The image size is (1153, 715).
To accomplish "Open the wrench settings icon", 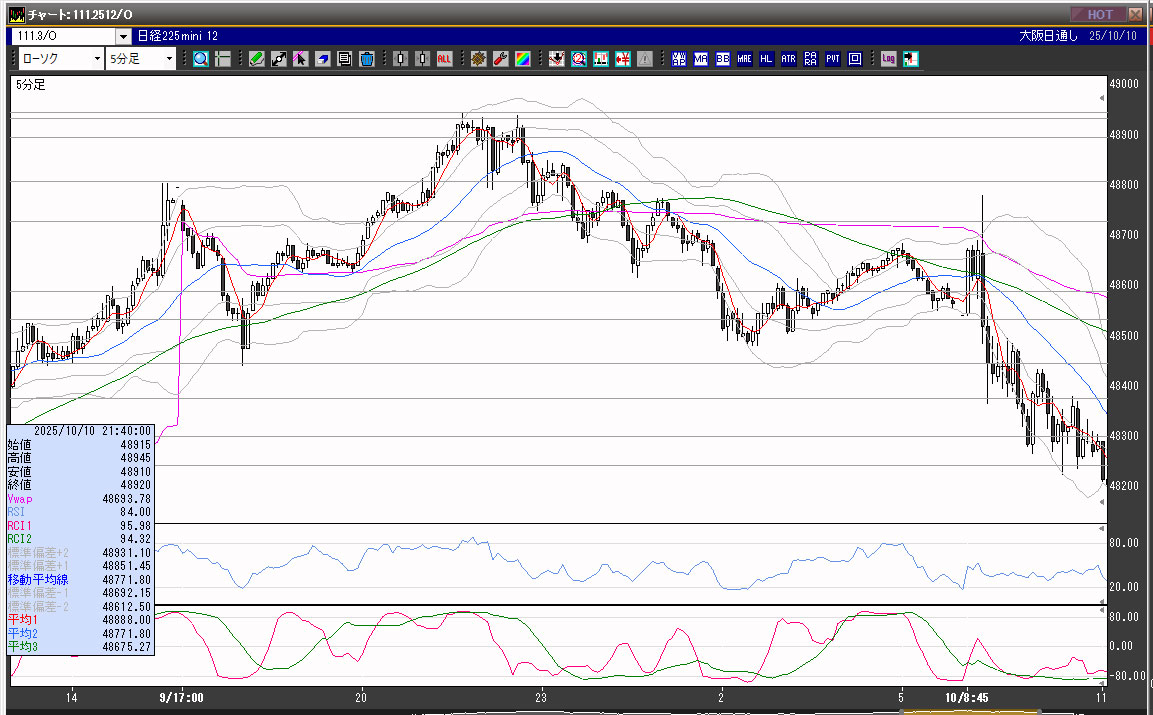I will pyautogui.click(x=500, y=59).
